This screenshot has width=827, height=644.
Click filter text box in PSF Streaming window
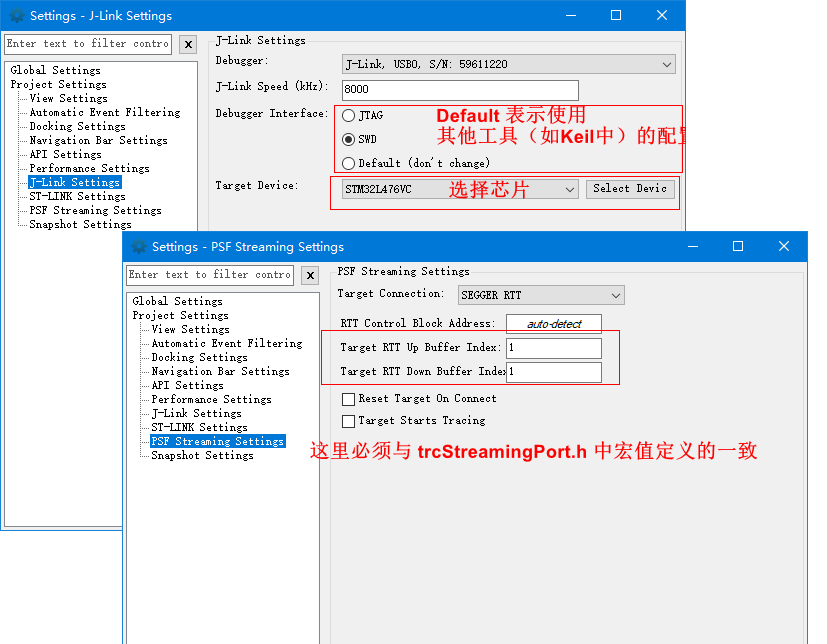[x=210, y=275]
